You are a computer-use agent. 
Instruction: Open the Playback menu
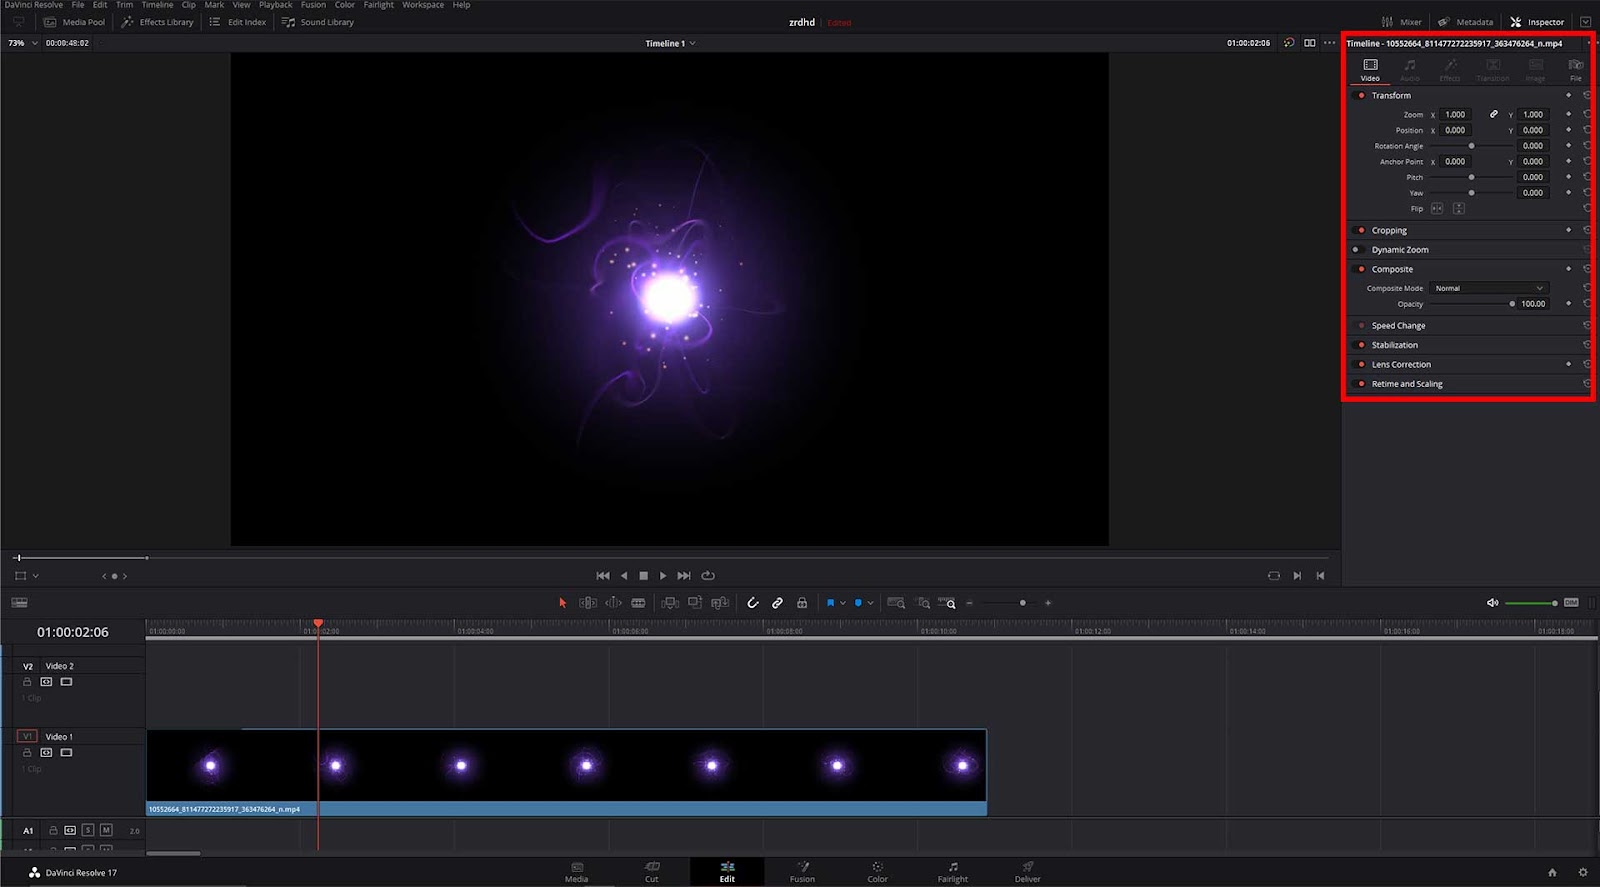click(275, 5)
